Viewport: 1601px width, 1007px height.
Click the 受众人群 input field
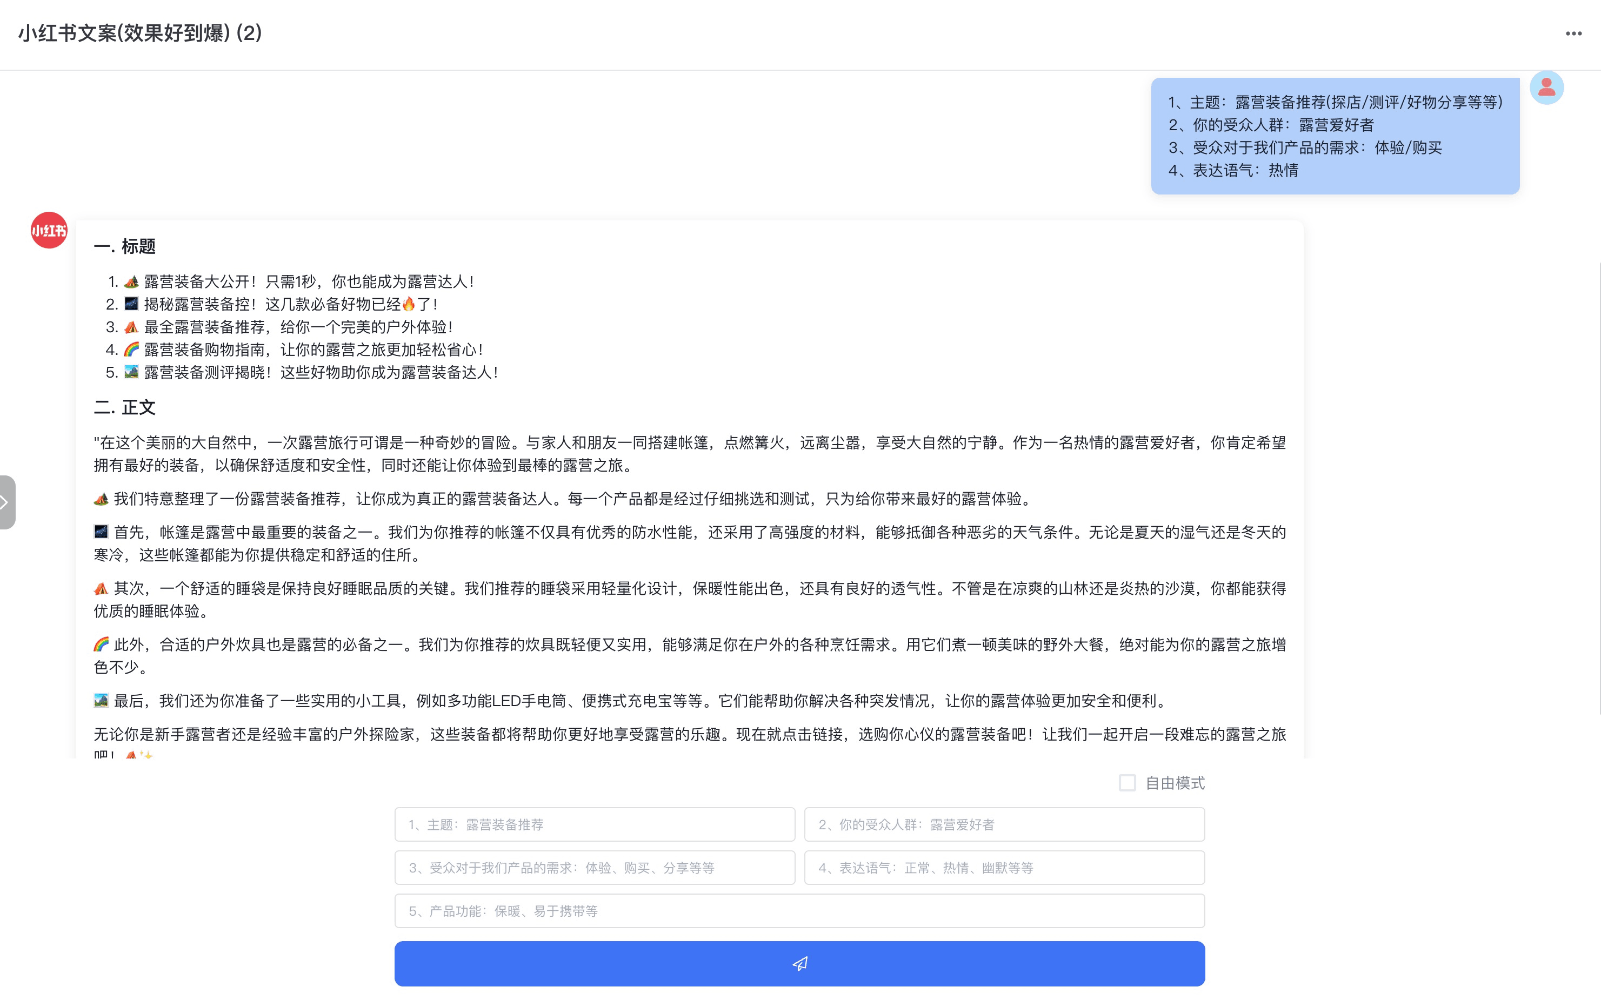click(x=1004, y=824)
